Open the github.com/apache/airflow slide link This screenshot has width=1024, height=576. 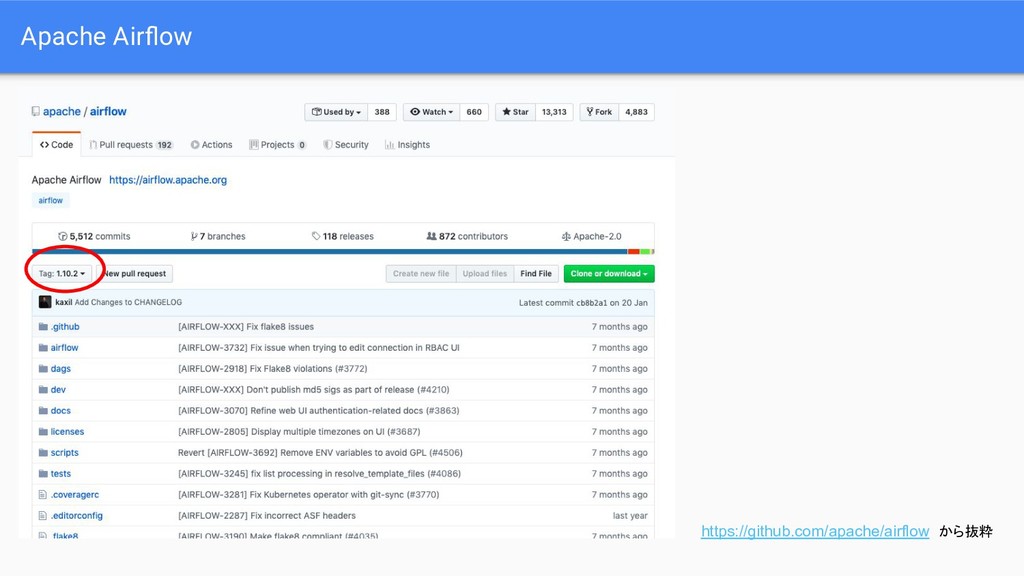tap(815, 532)
